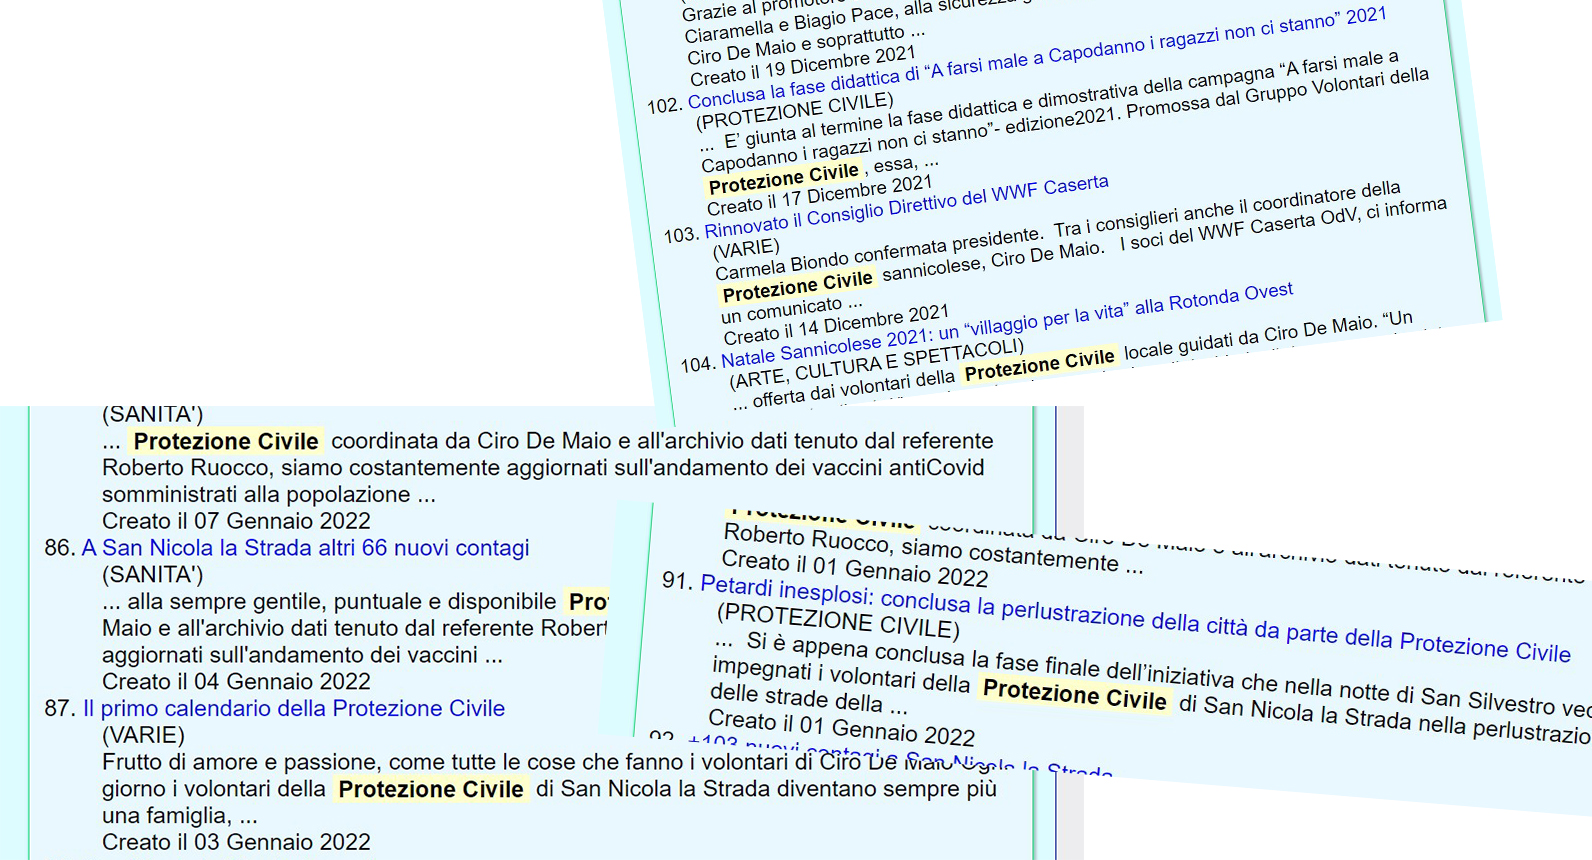Click highlighted "Protezione Civile" in result 104 snippet
The width and height of the screenshot is (1592, 860).
[x=1040, y=365]
